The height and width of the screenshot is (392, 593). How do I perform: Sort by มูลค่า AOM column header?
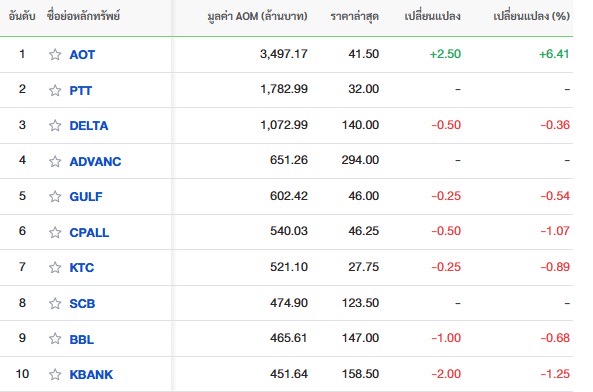(x=257, y=17)
